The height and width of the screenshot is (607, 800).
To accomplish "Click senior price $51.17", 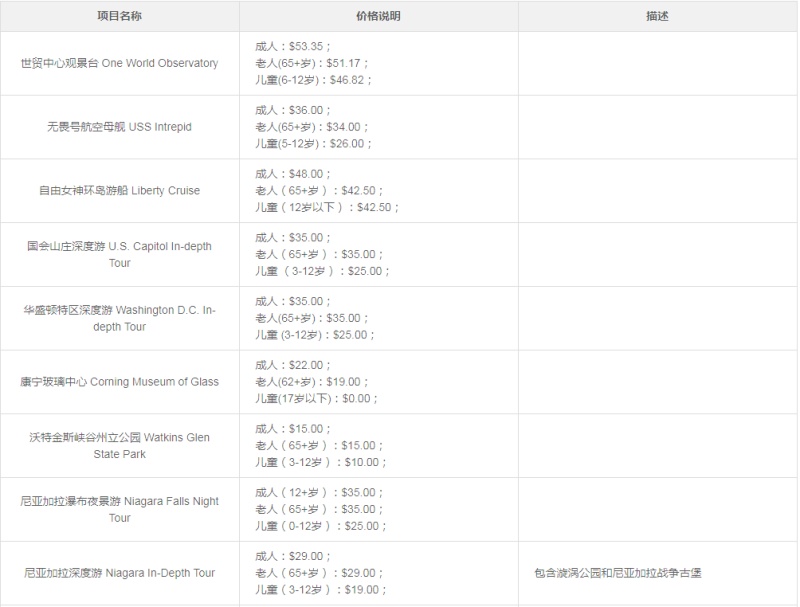I will [343, 63].
